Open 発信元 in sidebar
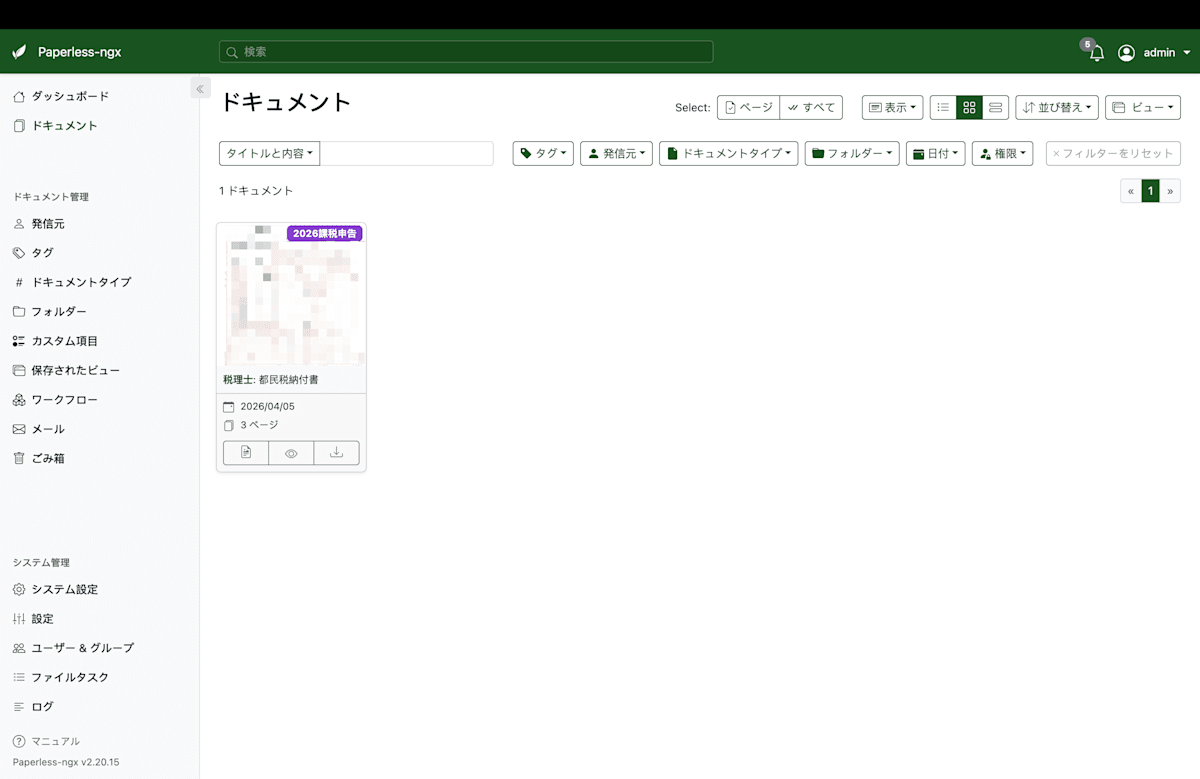Screen dimensions: 1200x779 39,224
